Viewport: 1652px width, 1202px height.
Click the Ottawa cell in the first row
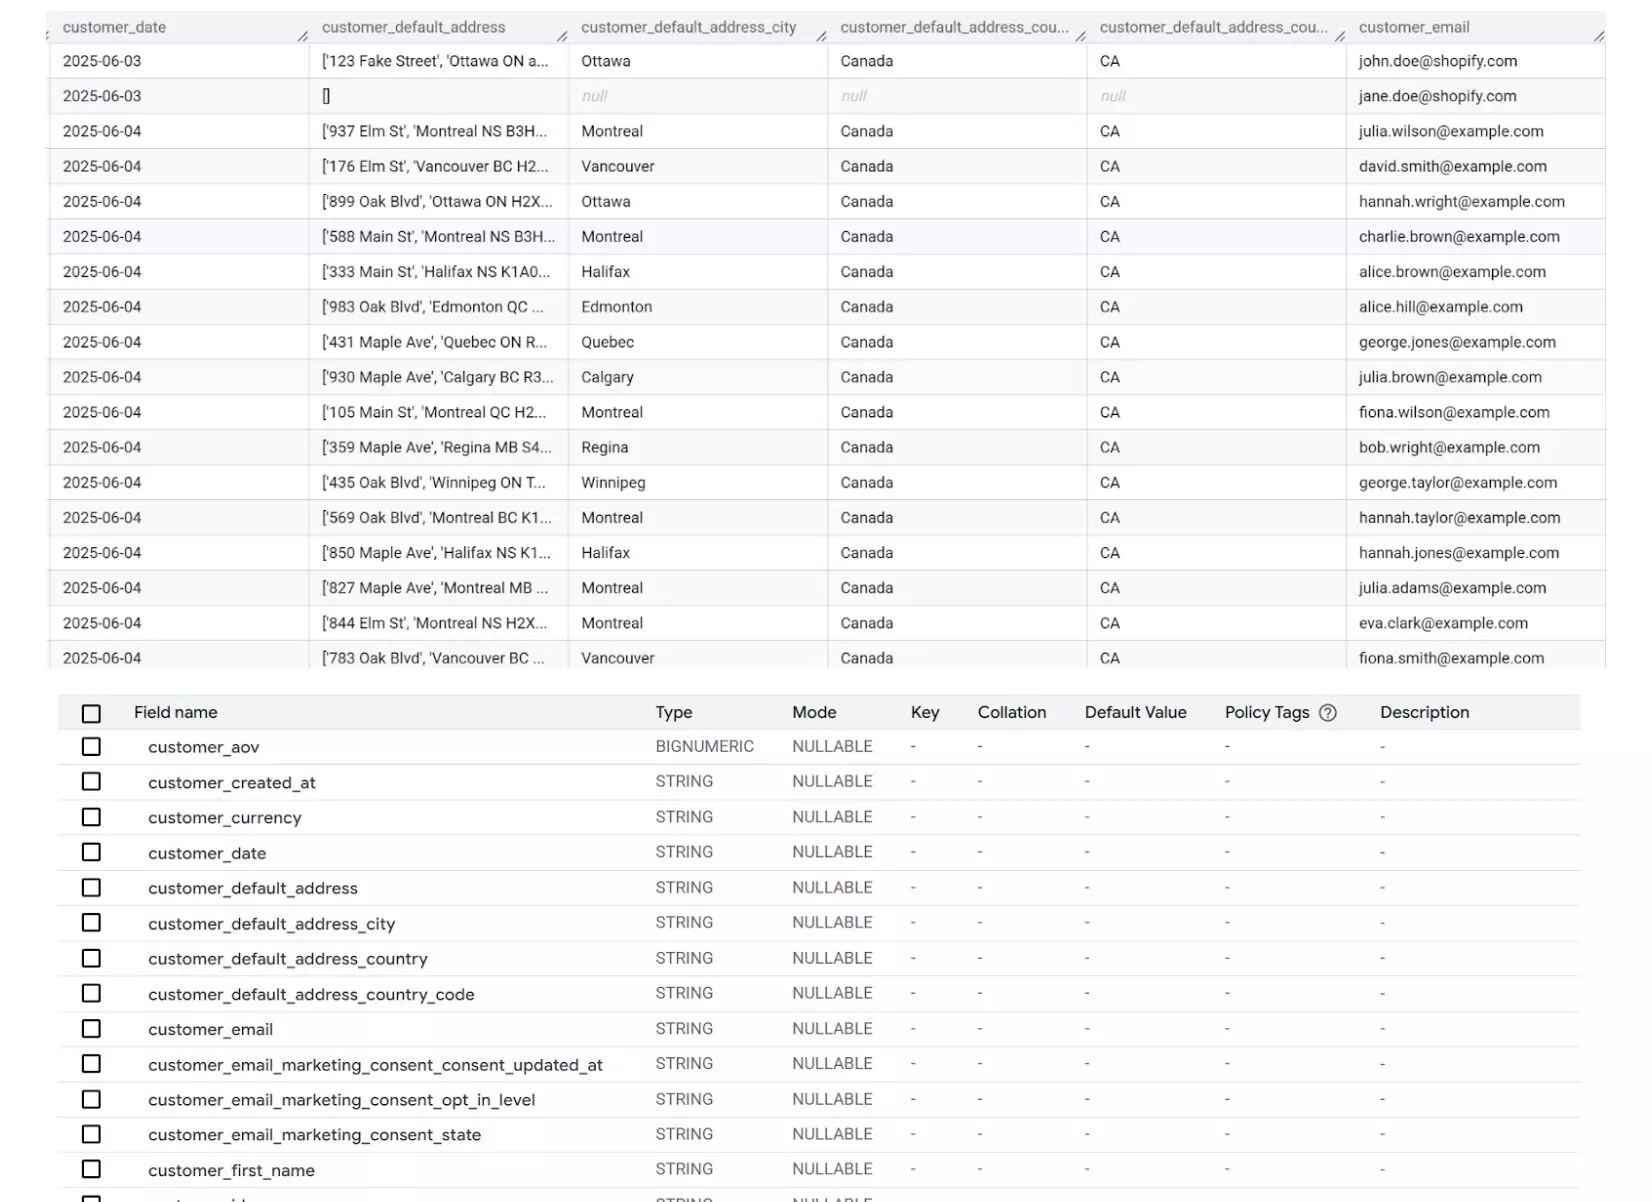click(x=604, y=61)
